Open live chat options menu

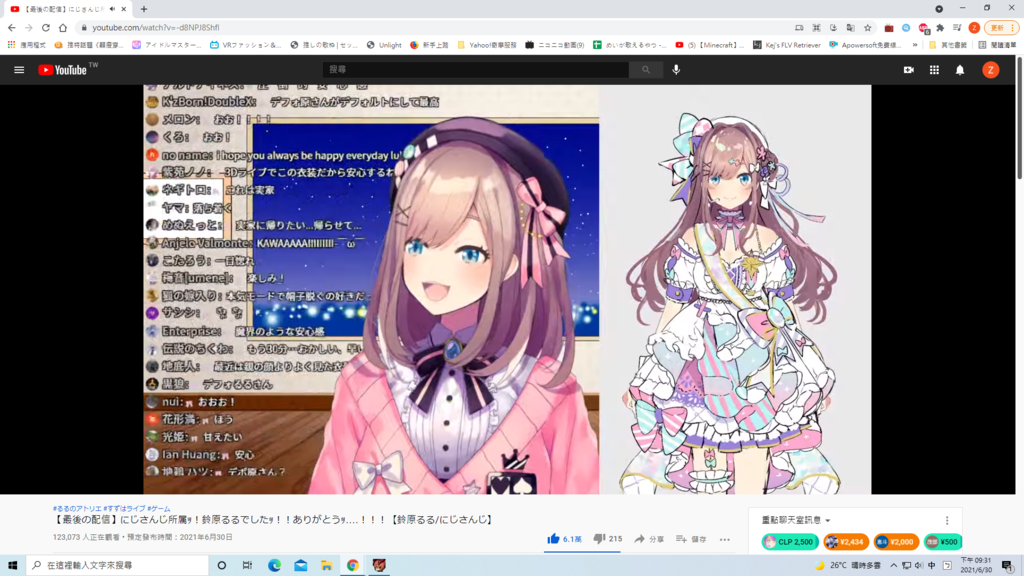tap(947, 520)
